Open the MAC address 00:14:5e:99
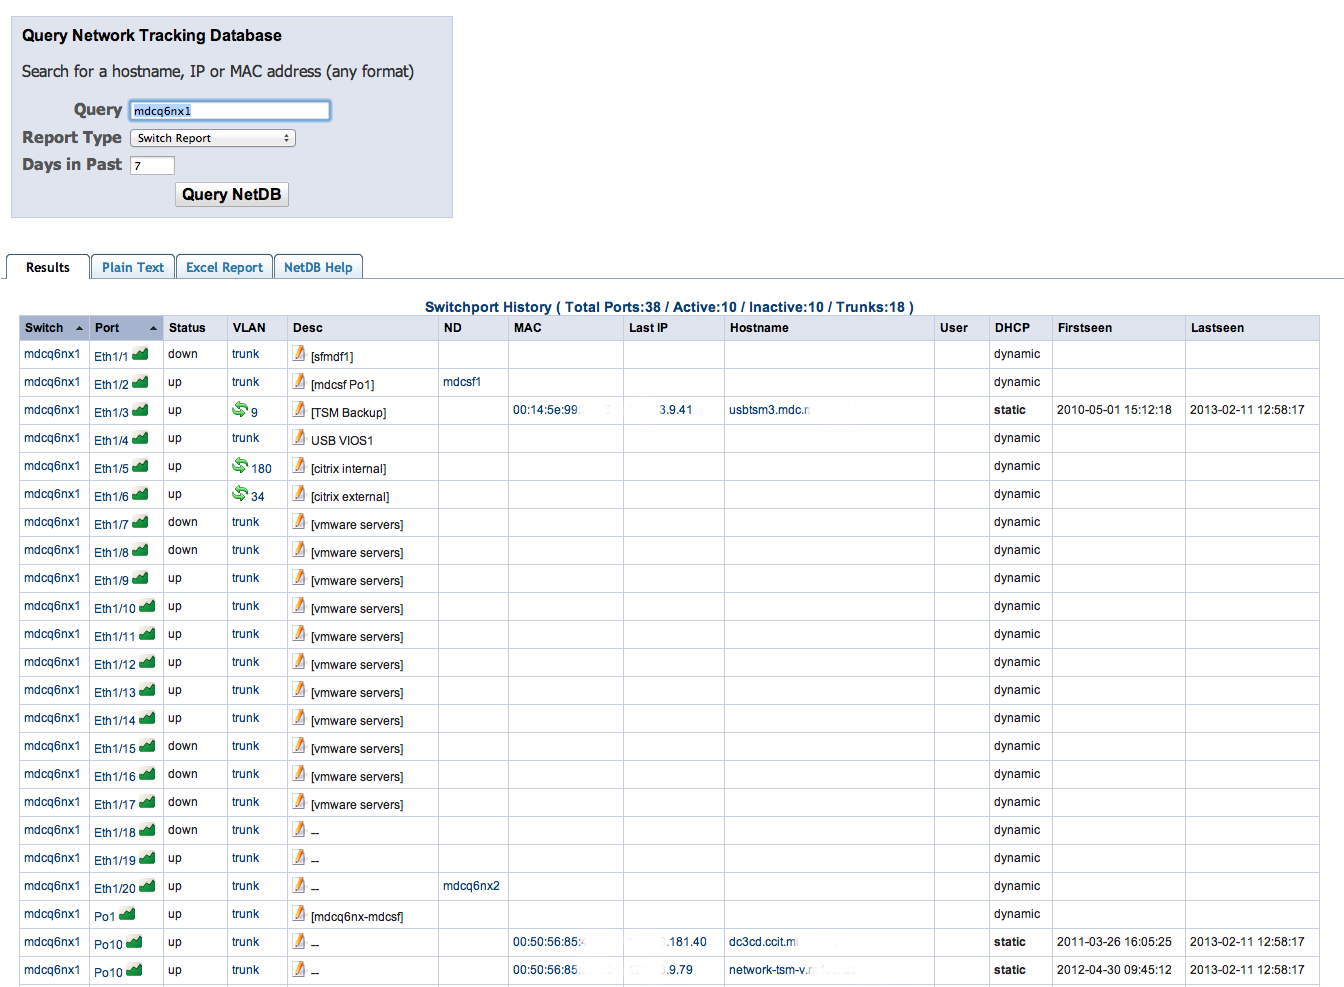The width and height of the screenshot is (1344, 987). coord(546,410)
